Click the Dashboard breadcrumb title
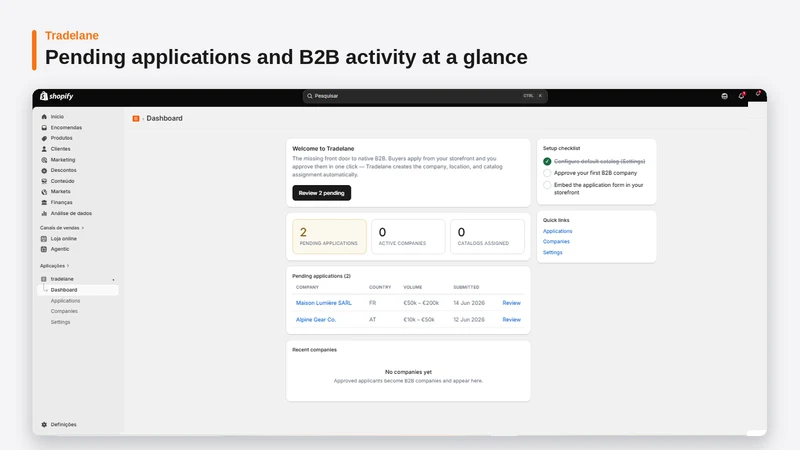Image resolution: width=800 pixels, height=450 pixels. 164,118
